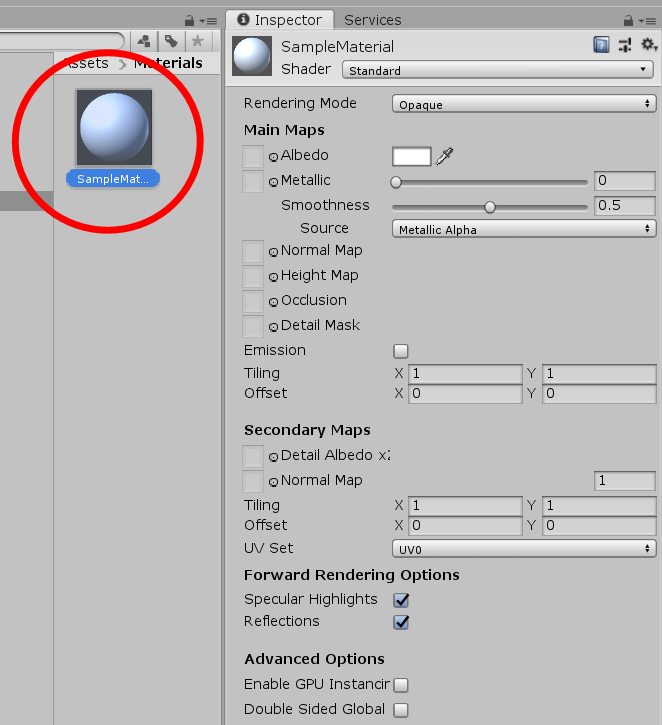Click the Smoothness value field 0.5
Image resolution: width=662 pixels, height=725 pixels.
[625, 205]
